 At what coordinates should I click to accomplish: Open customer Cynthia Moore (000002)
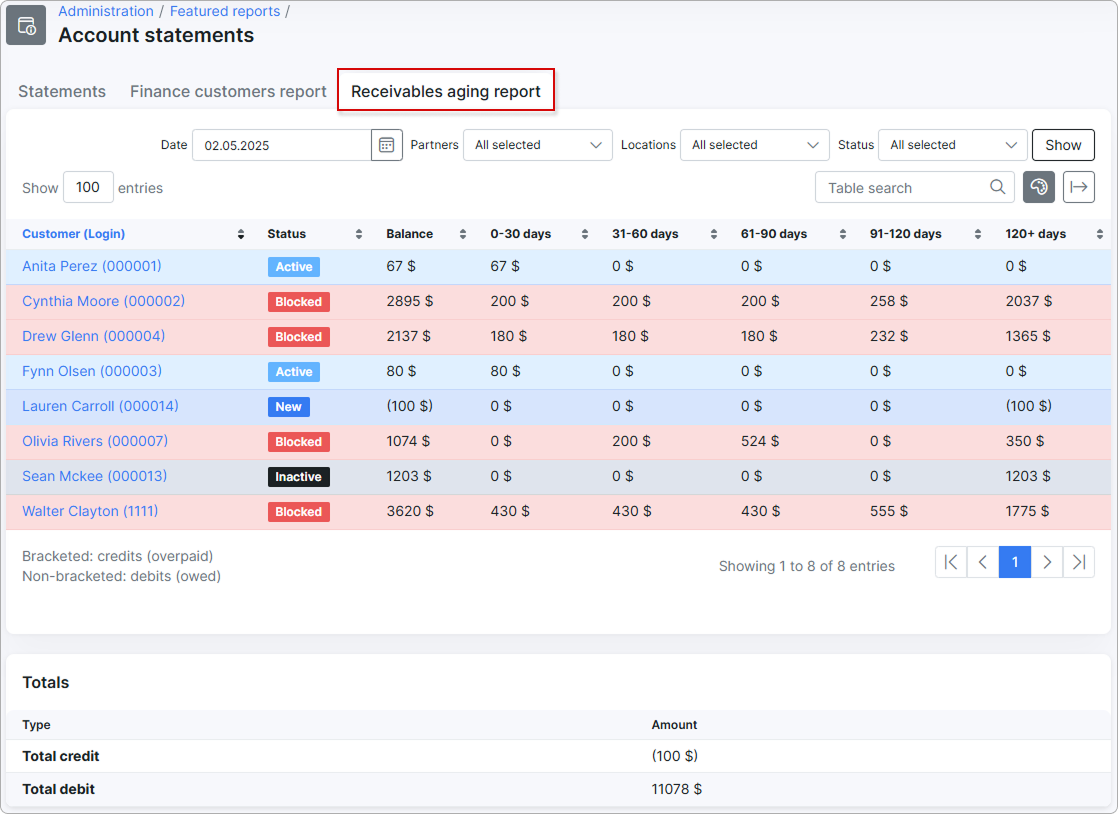point(103,302)
